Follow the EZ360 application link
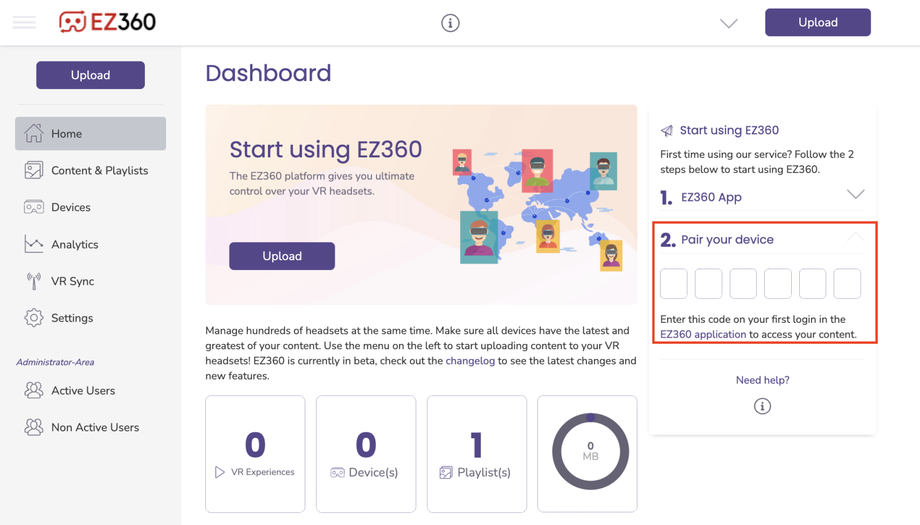920x525 pixels. pos(703,334)
